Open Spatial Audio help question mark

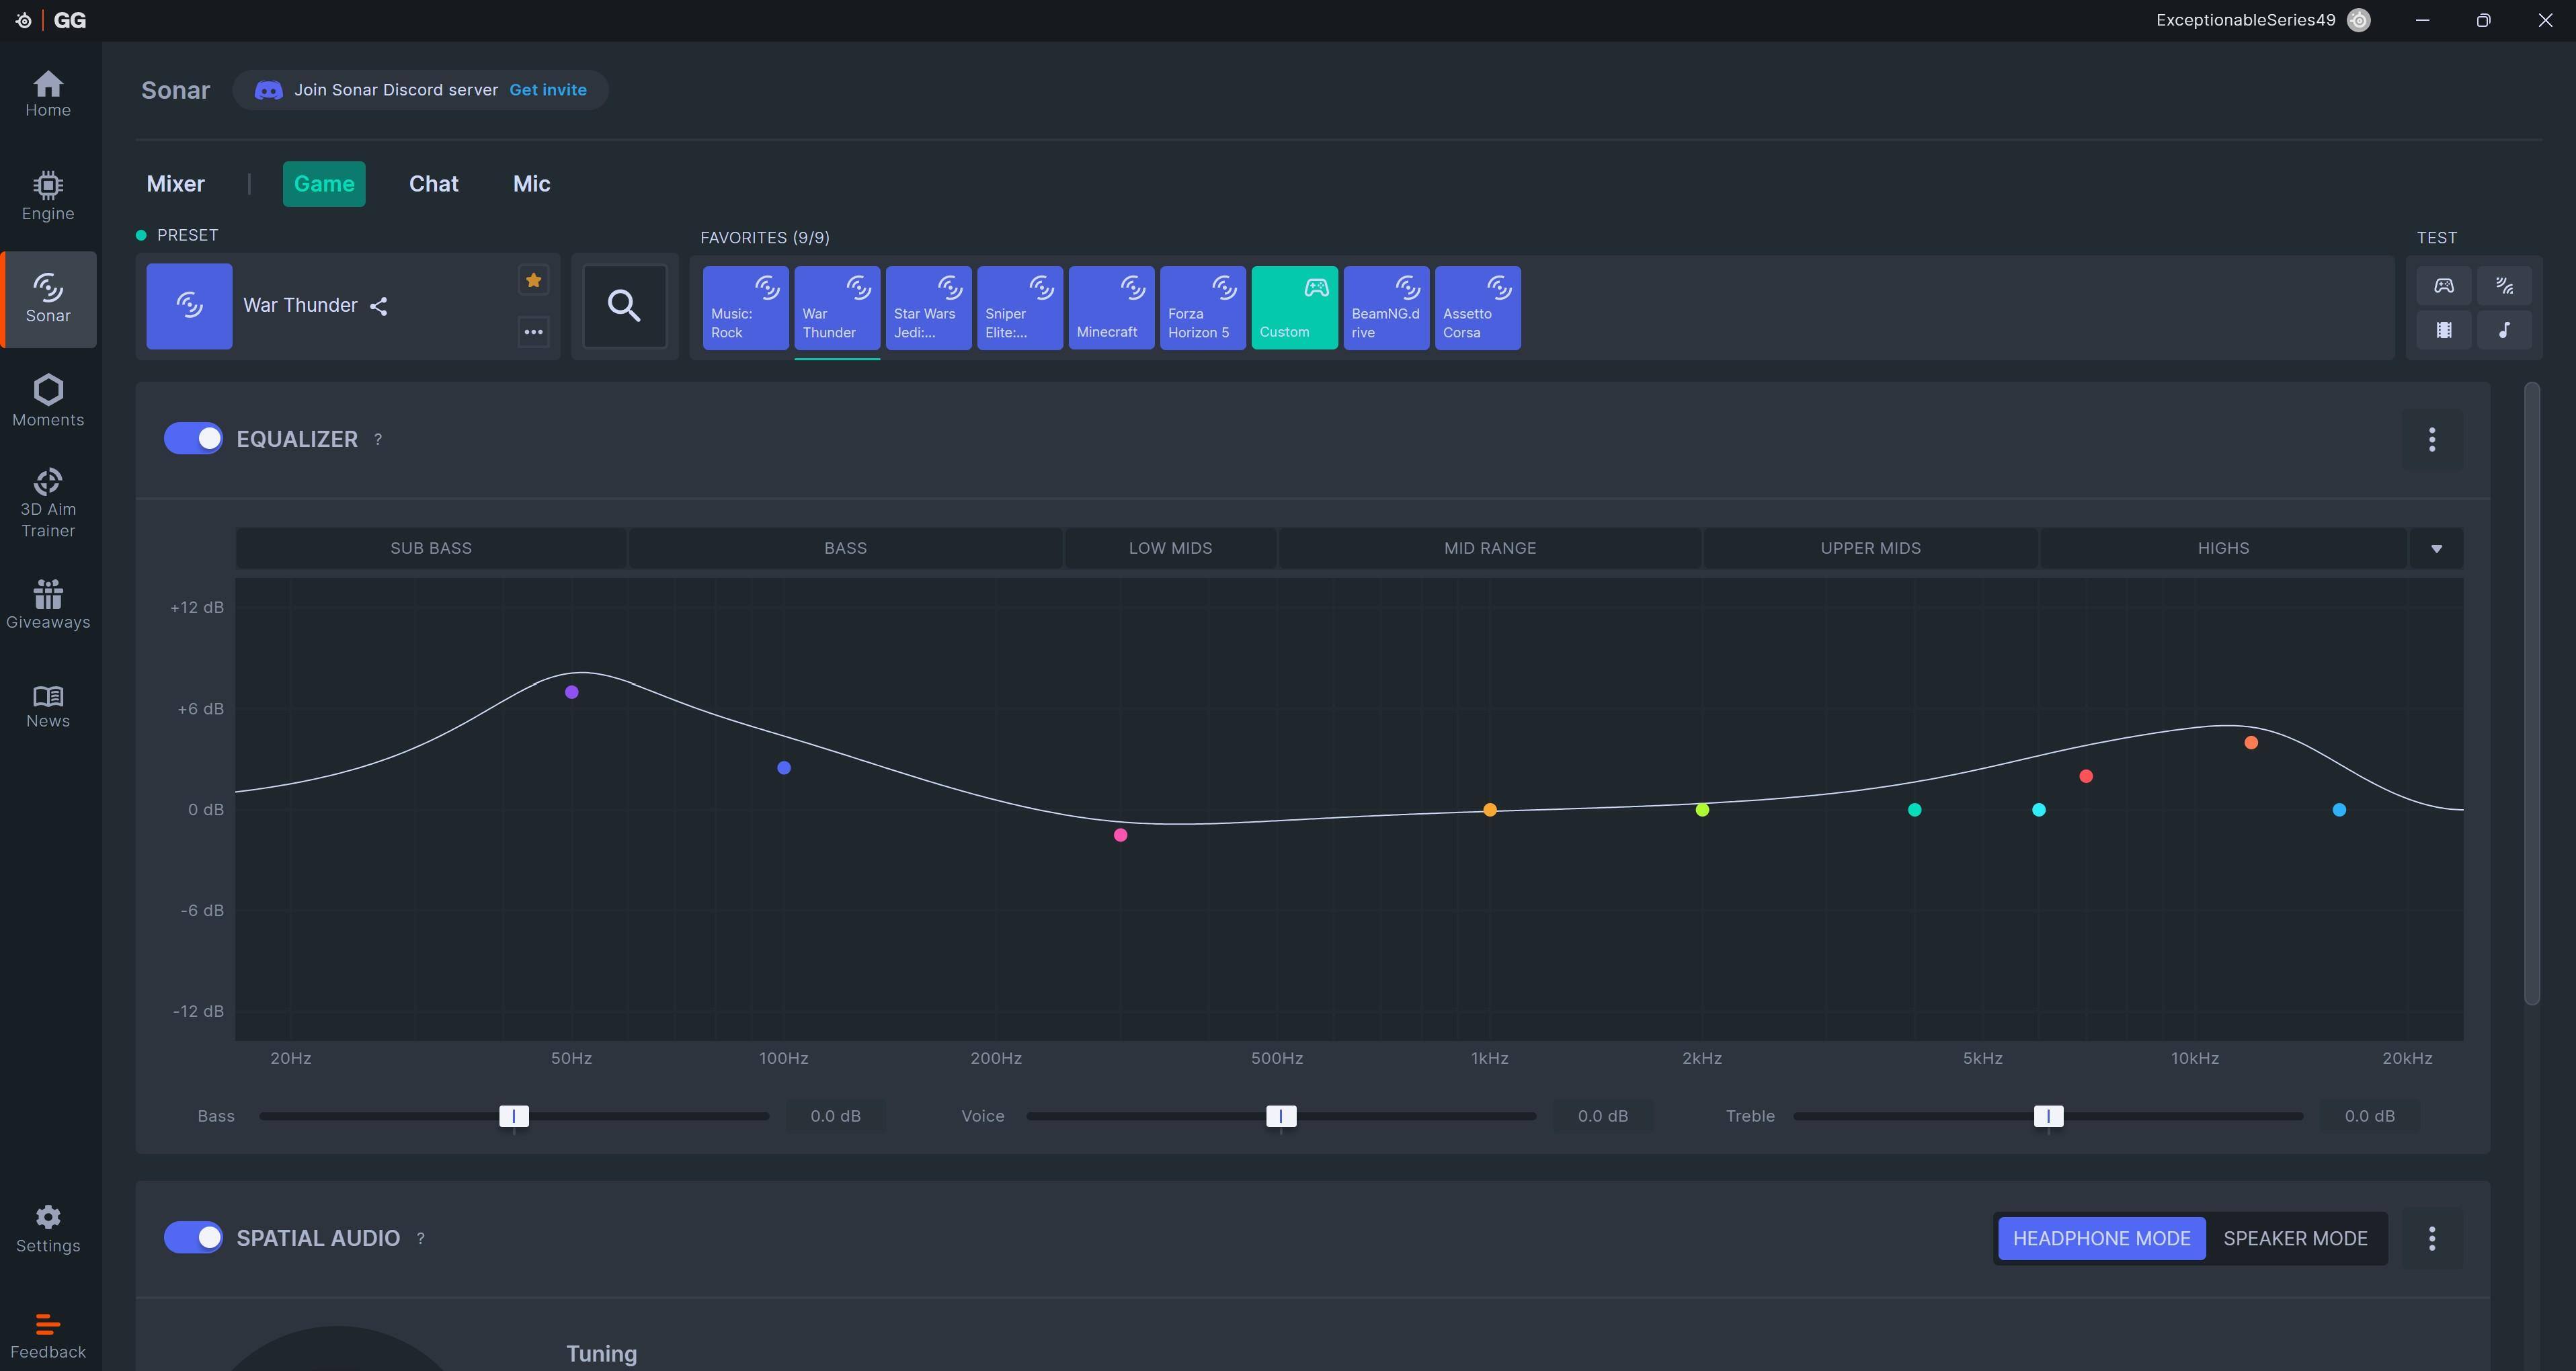(x=421, y=1238)
